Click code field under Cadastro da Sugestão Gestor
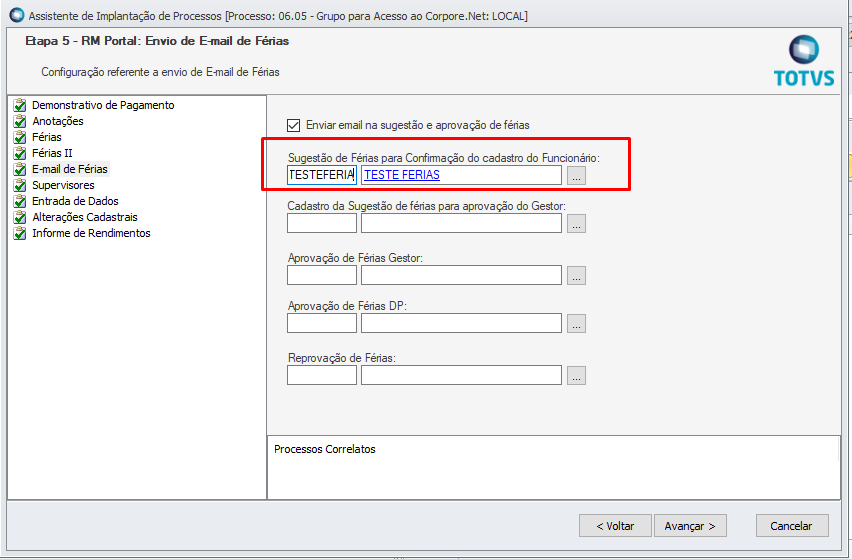This screenshot has height=559, width=852. pyautogui.click(x=322, y=223)
